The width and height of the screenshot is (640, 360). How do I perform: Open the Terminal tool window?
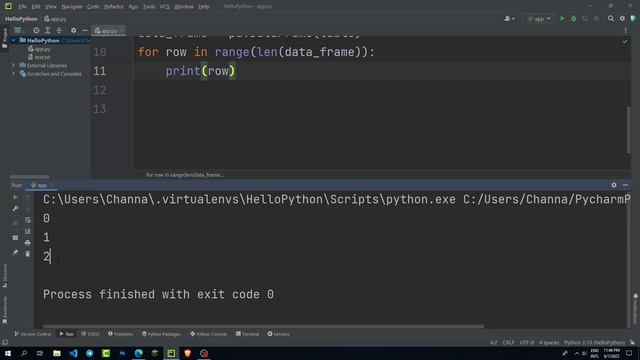tap(247, 334)
